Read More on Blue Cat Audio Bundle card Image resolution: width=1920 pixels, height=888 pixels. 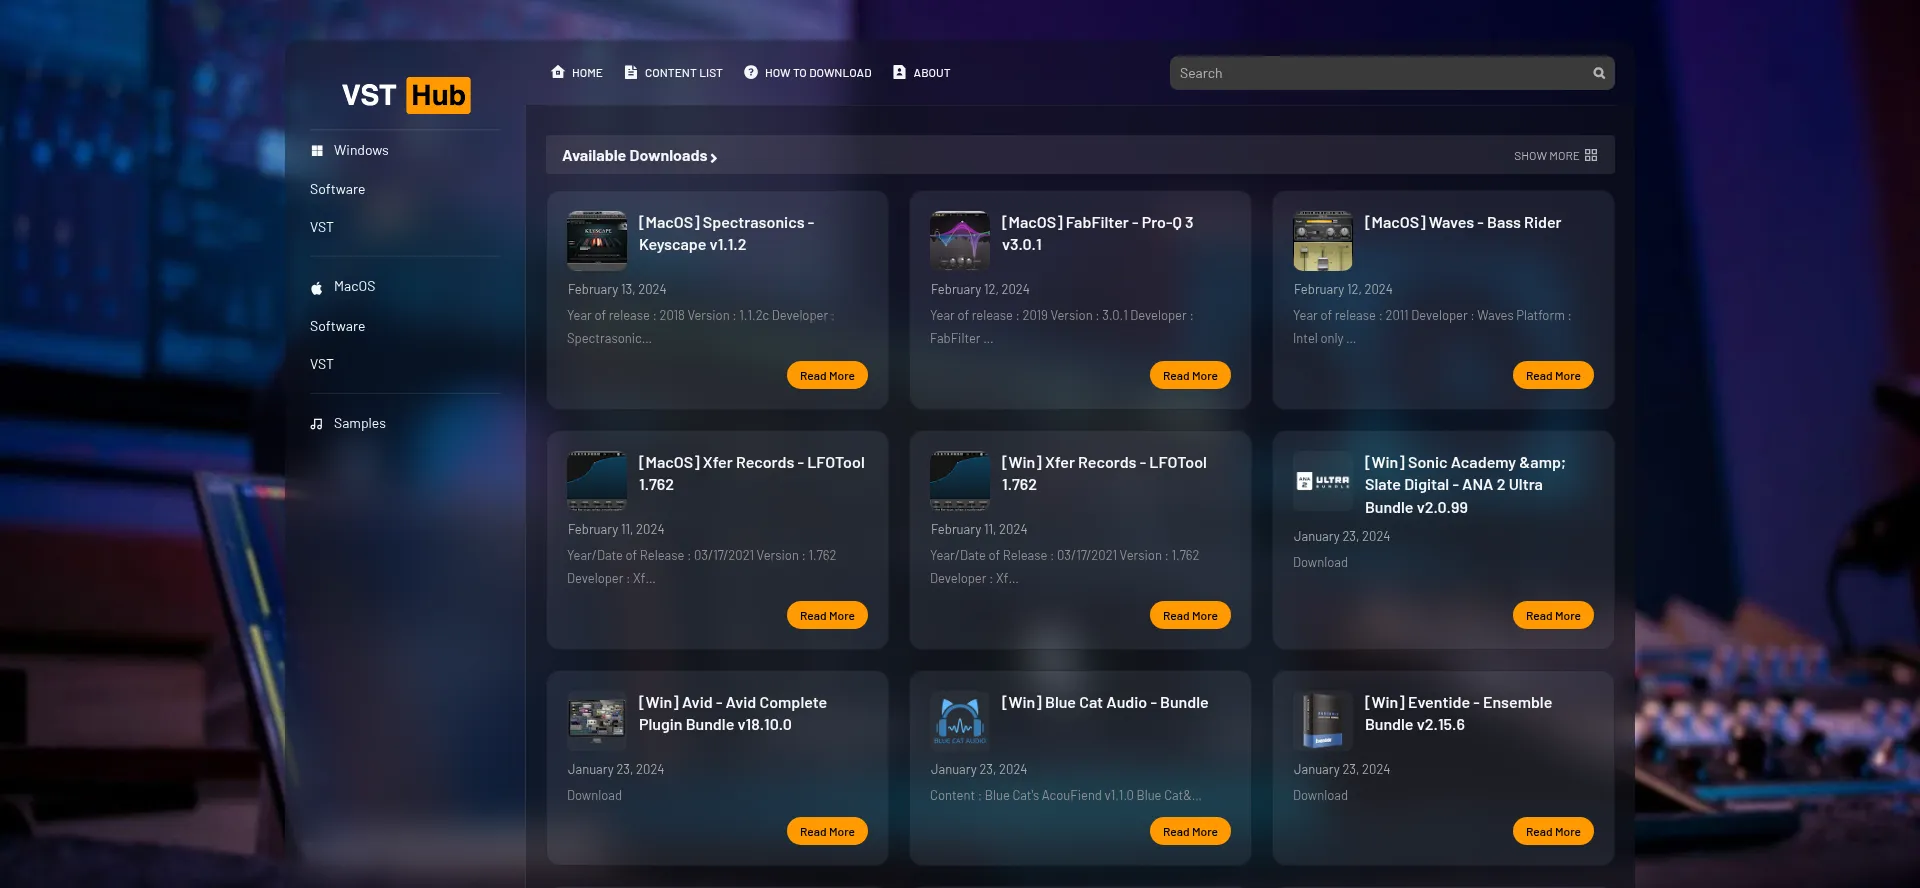coord(1190,831)
